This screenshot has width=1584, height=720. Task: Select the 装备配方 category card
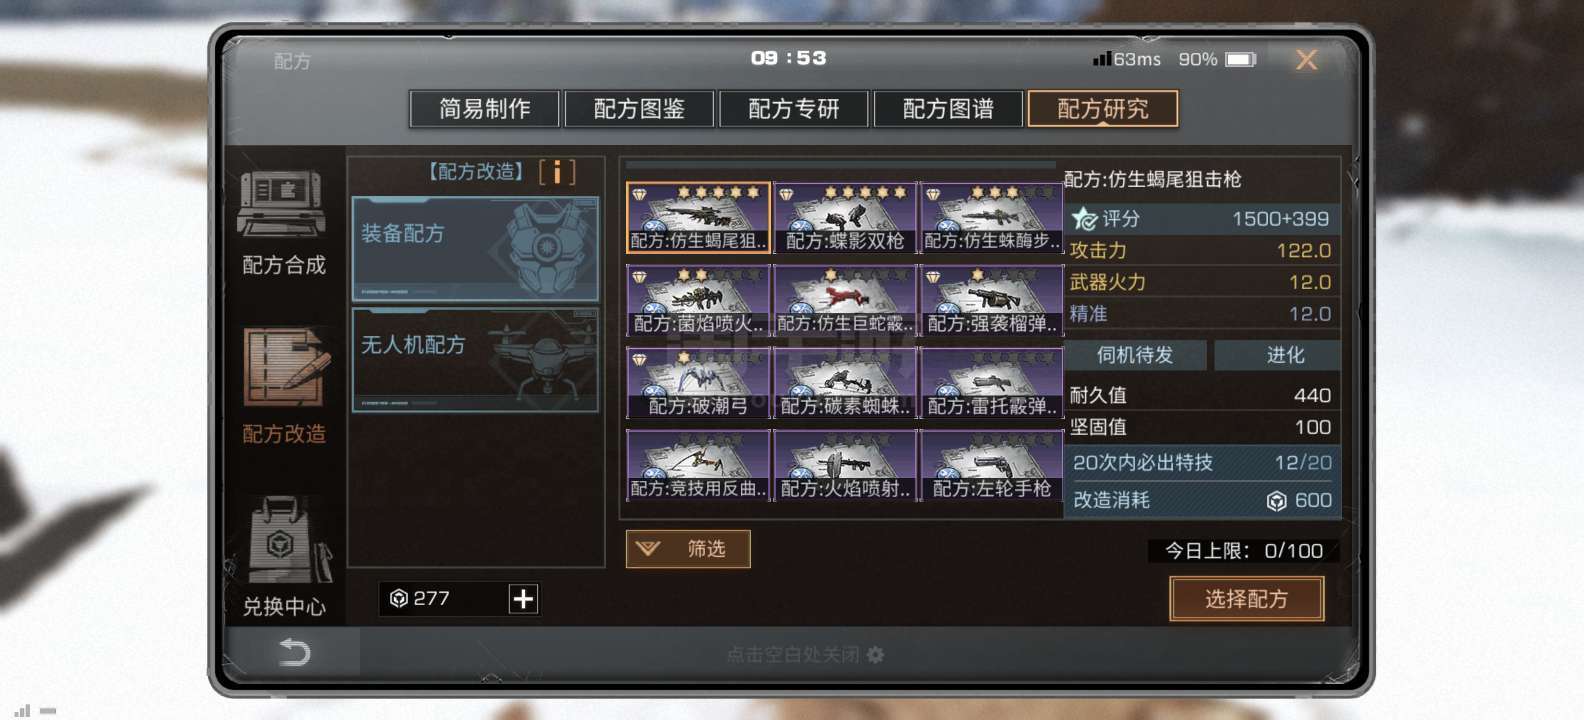pyautogui.click(x=476, y=249)
